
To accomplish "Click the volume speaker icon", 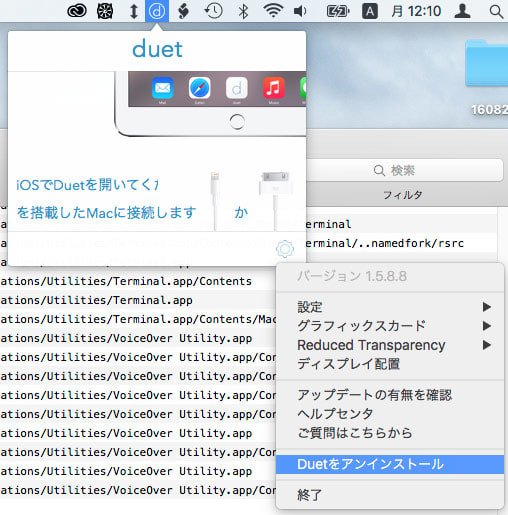I will click(x=300, y=11).
